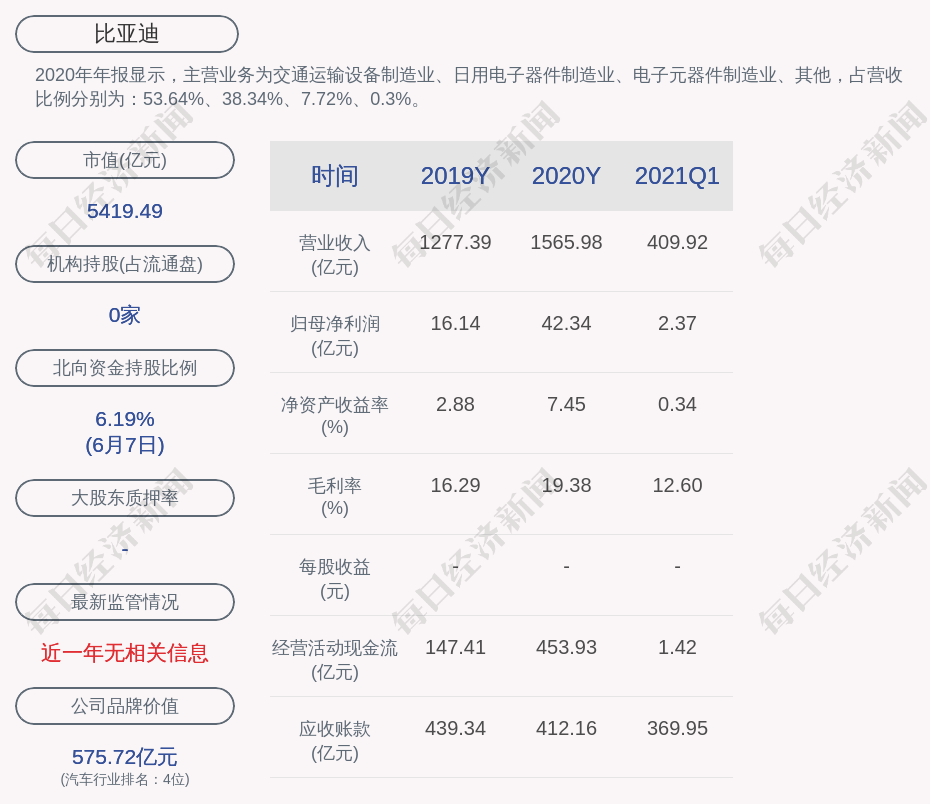930x804 pixels.
Task: Select the 6.19% northbound holding value
Action: point(125,419)
